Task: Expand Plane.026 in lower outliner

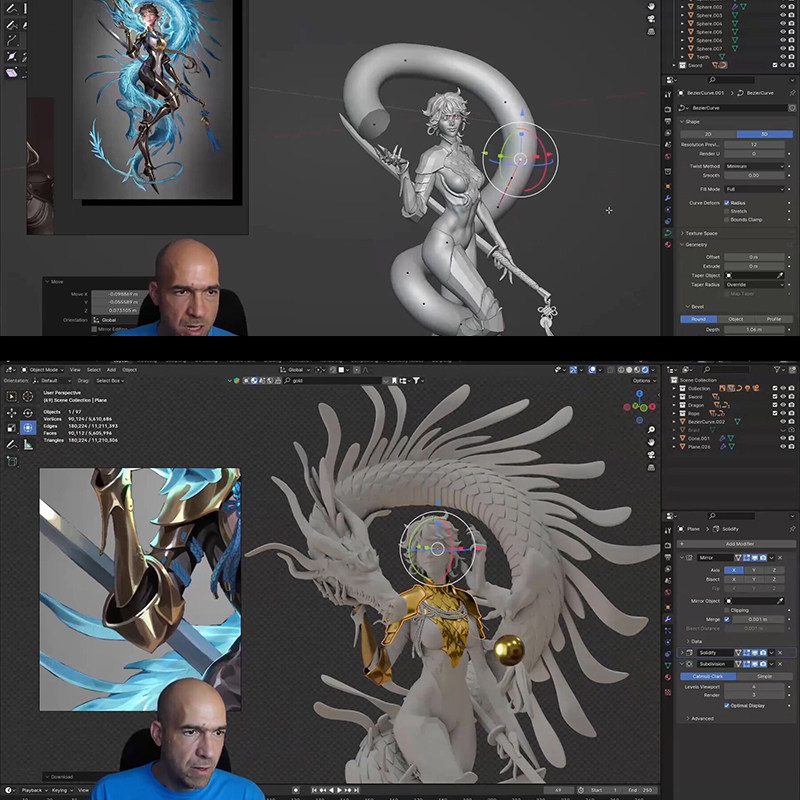Action: [x=674, y=446]
